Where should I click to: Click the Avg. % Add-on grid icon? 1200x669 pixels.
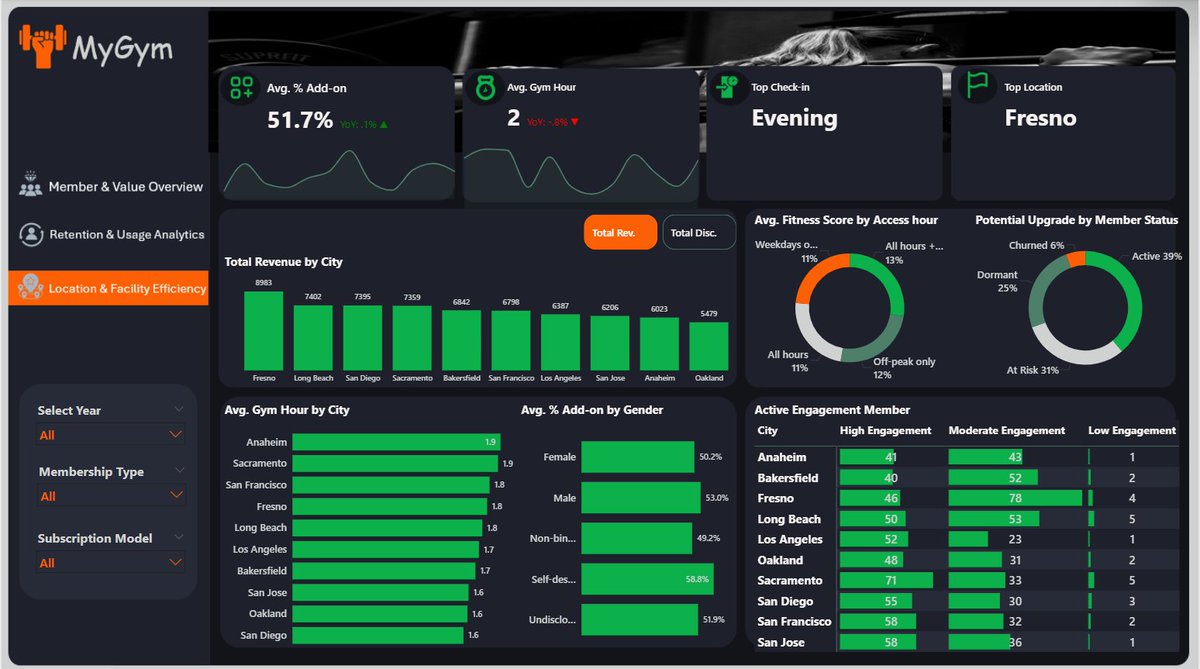pos(241,88)
